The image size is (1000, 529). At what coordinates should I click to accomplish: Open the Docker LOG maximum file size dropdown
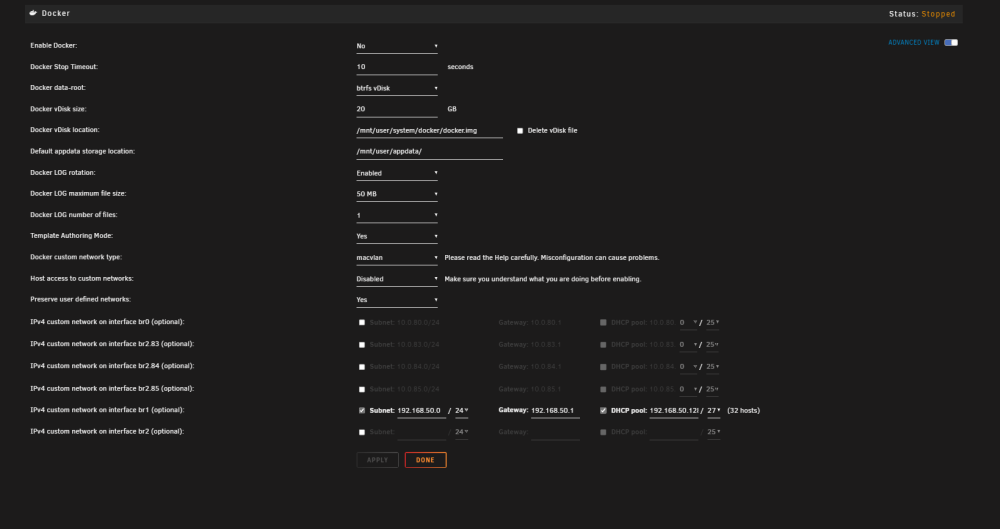tap(397, 194)
